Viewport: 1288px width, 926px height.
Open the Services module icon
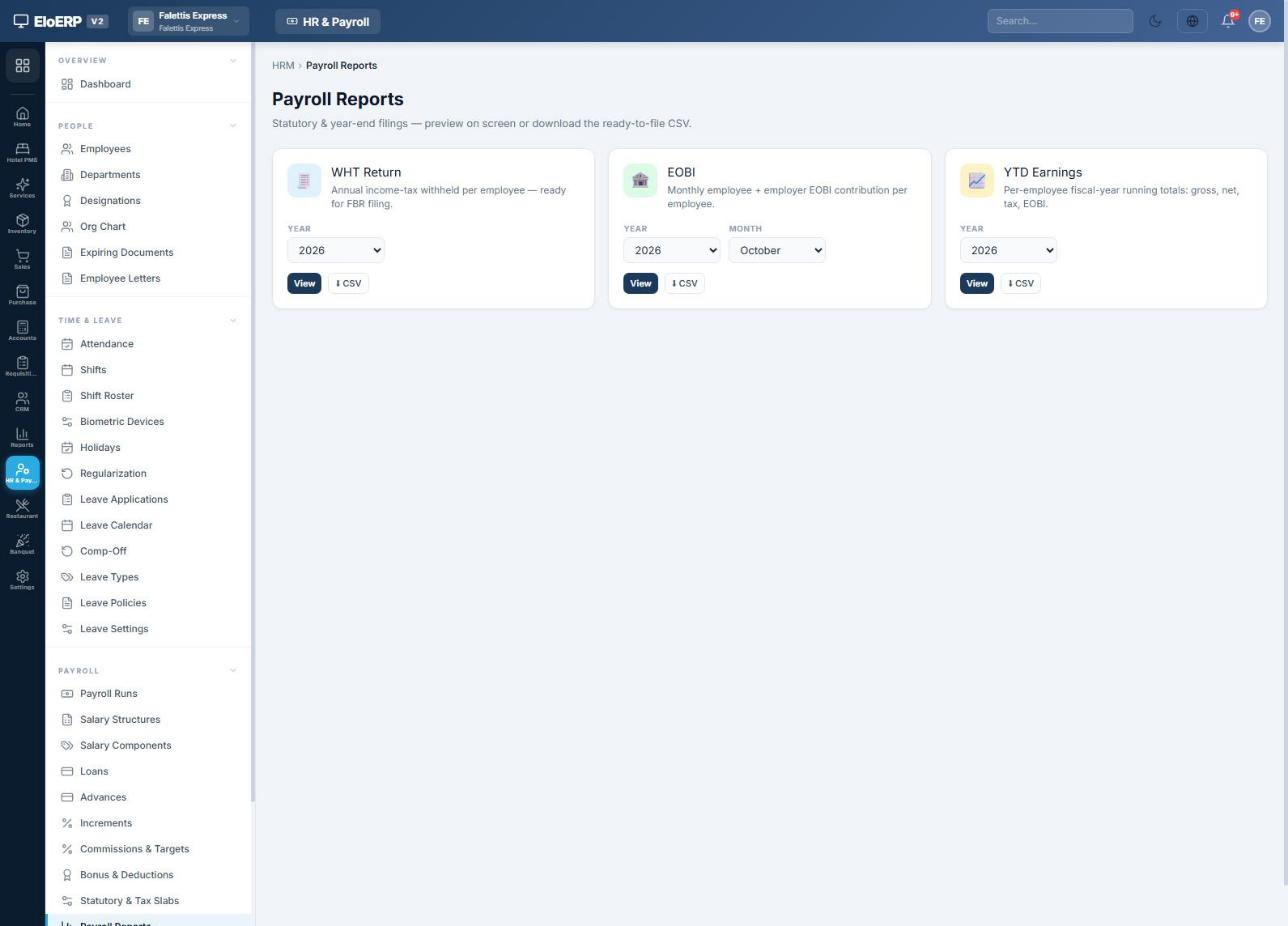[22, 188]
